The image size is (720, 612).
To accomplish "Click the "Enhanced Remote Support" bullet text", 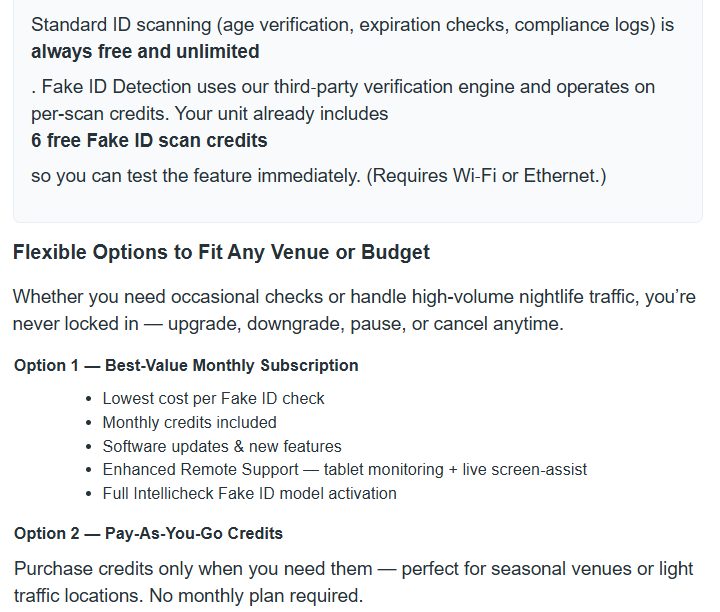I will pos(200,470).
